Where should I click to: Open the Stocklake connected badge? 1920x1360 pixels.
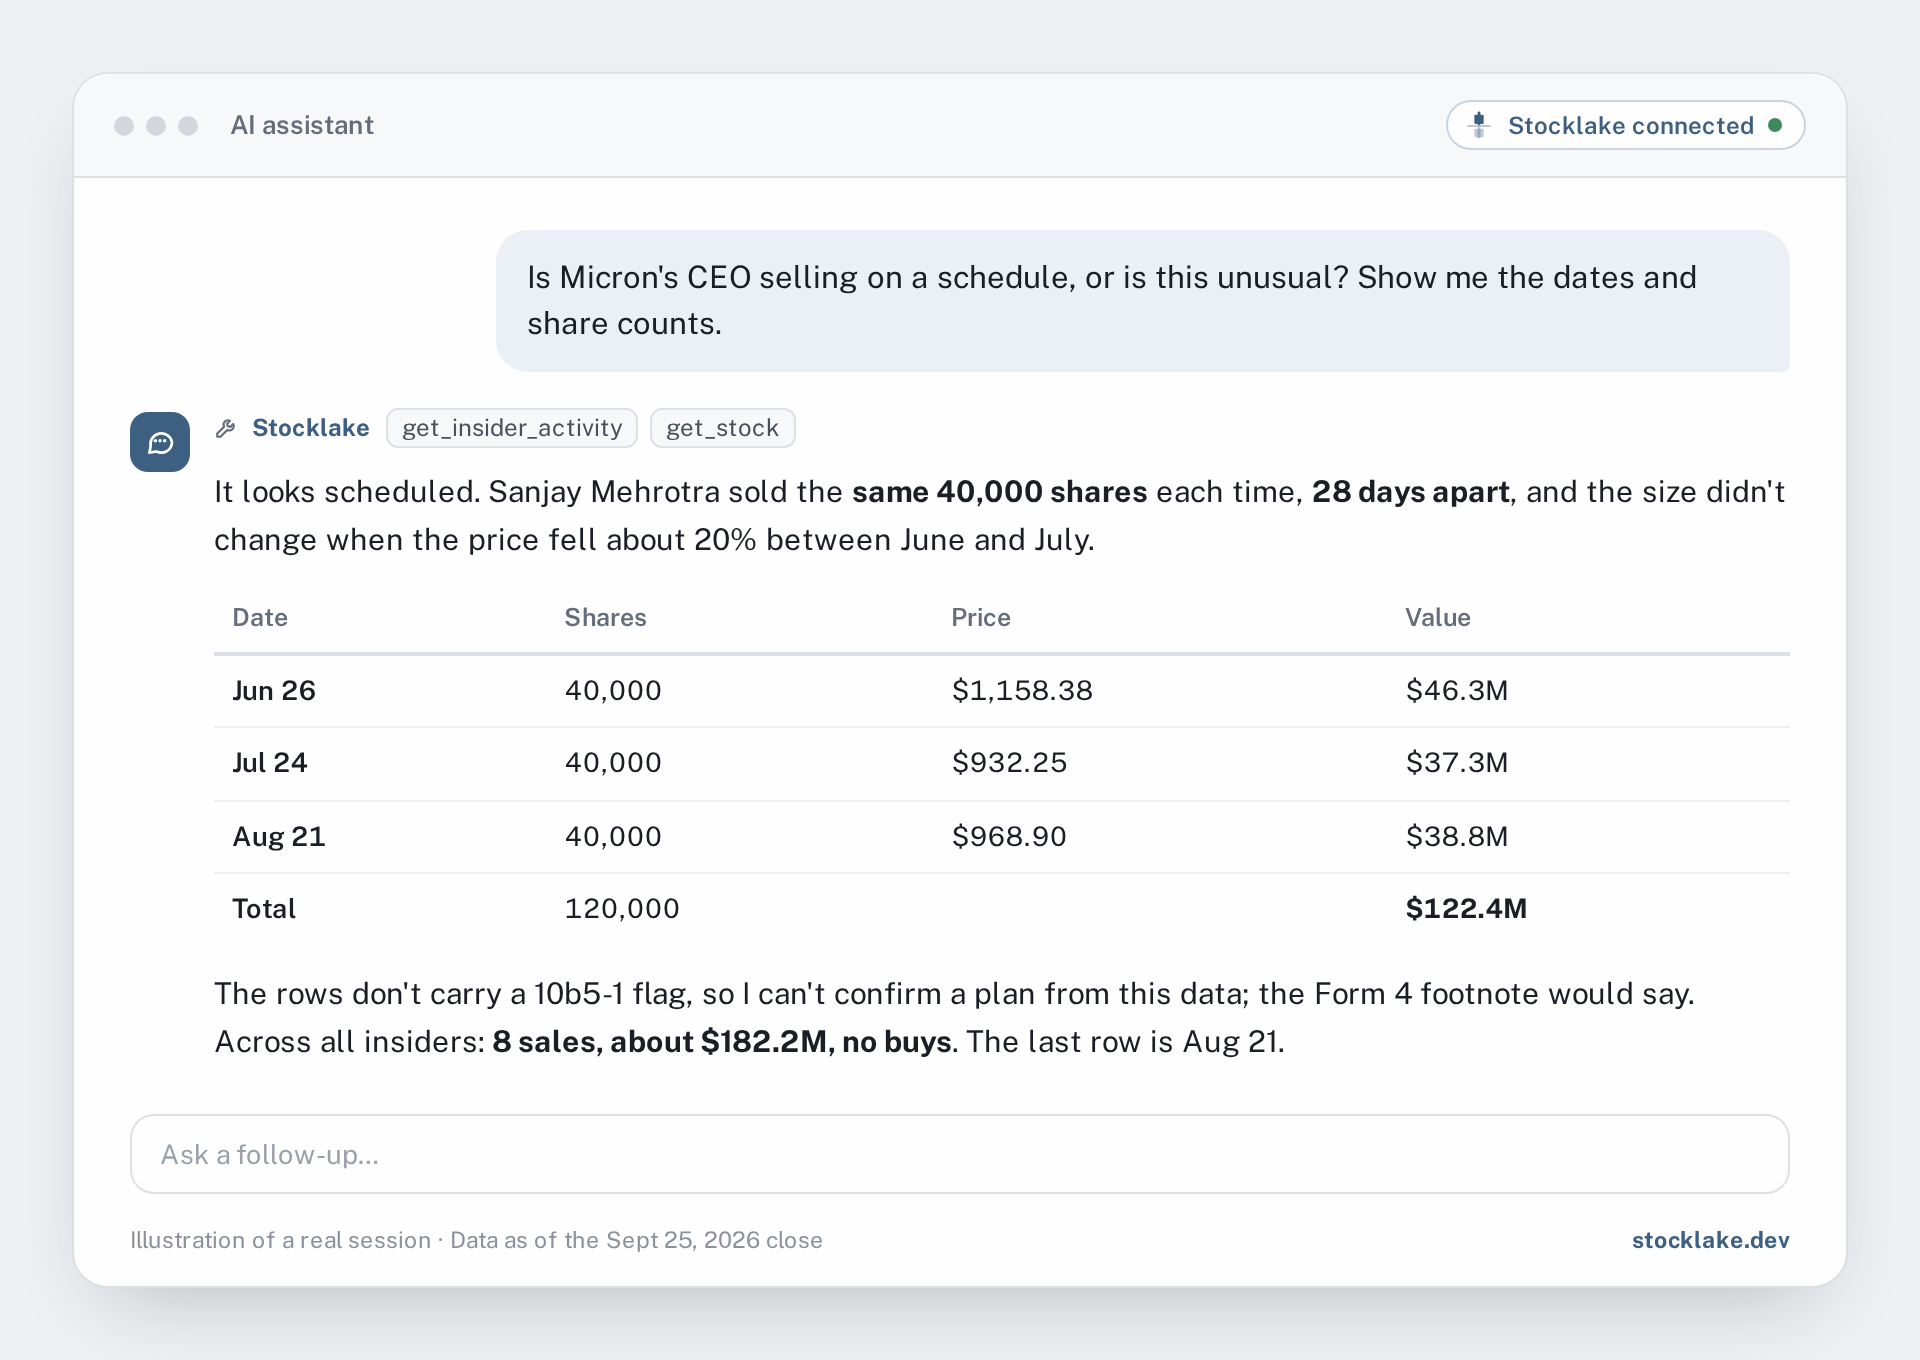coord(1625,125)
